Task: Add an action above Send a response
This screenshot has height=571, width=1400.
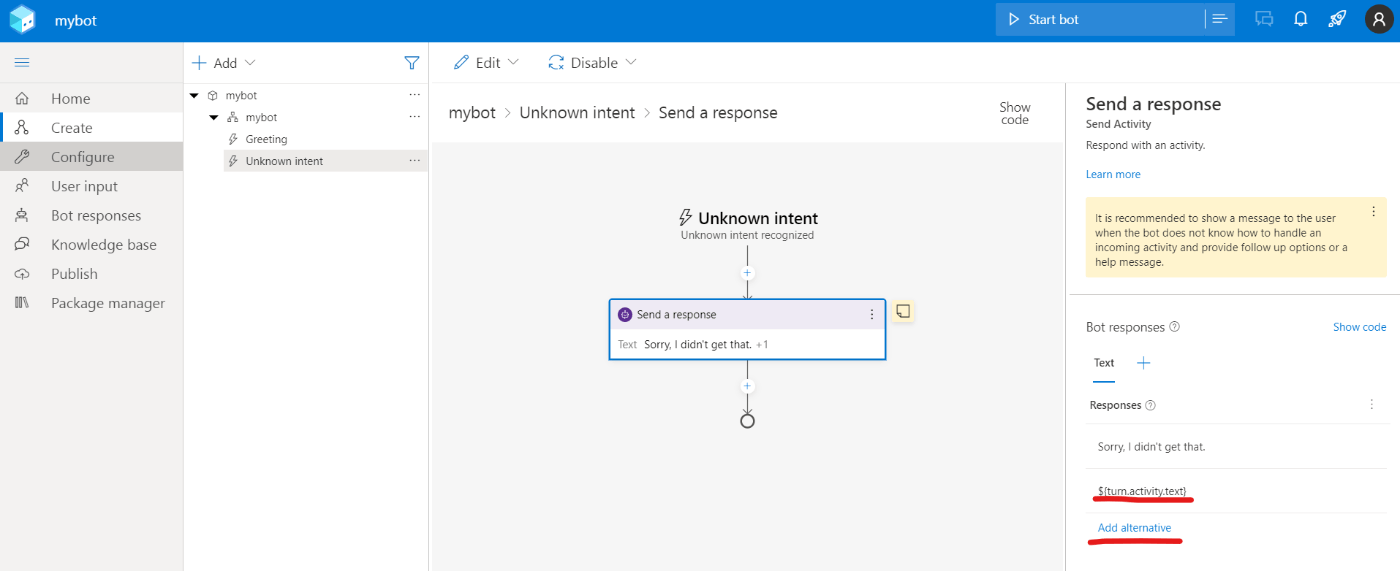Action: coord(747,273)
